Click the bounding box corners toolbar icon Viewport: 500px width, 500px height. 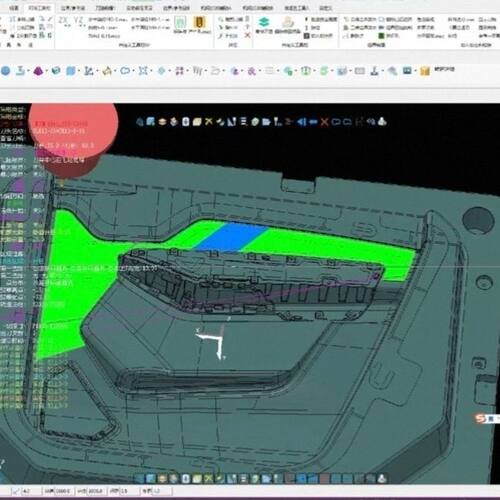point(143,71)
